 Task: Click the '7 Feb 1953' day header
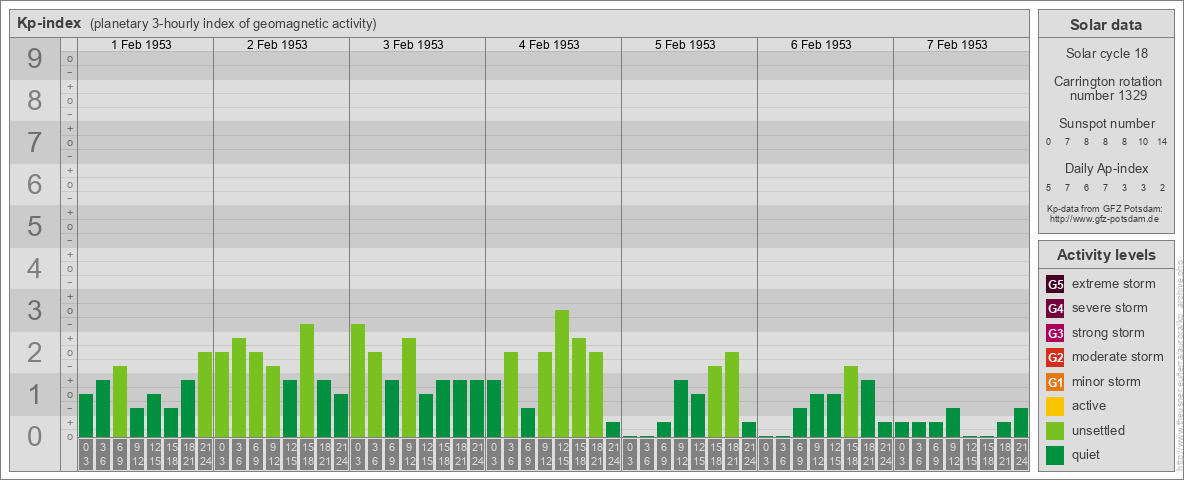pyautogui.click(x=957, y=45)
